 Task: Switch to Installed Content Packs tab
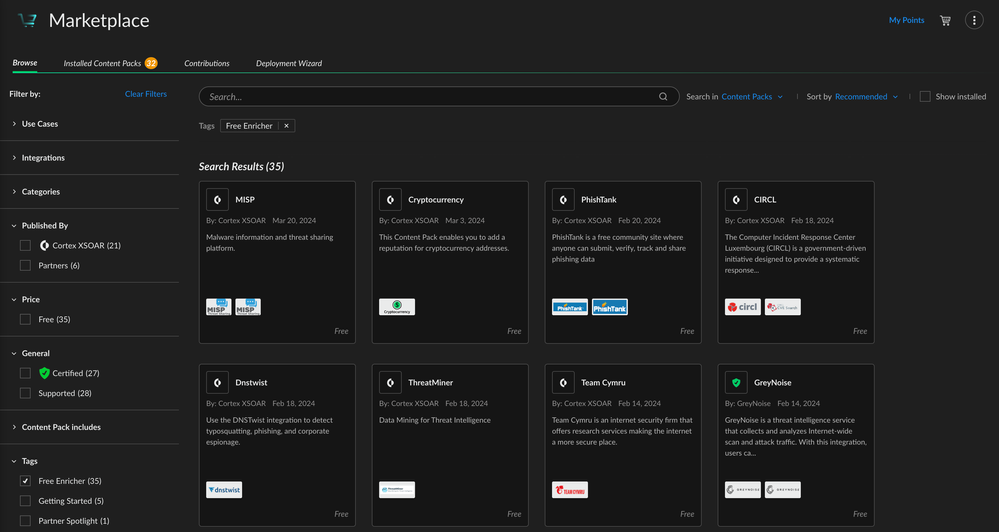click(x=102, y=63)
